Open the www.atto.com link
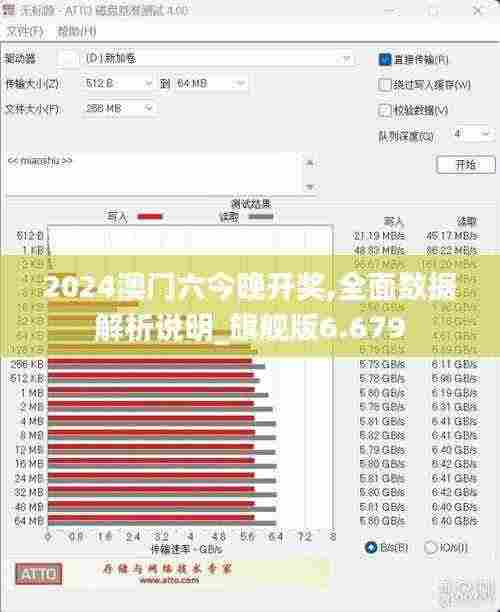The height and width of the screenshot is (612, 500). 169,580
